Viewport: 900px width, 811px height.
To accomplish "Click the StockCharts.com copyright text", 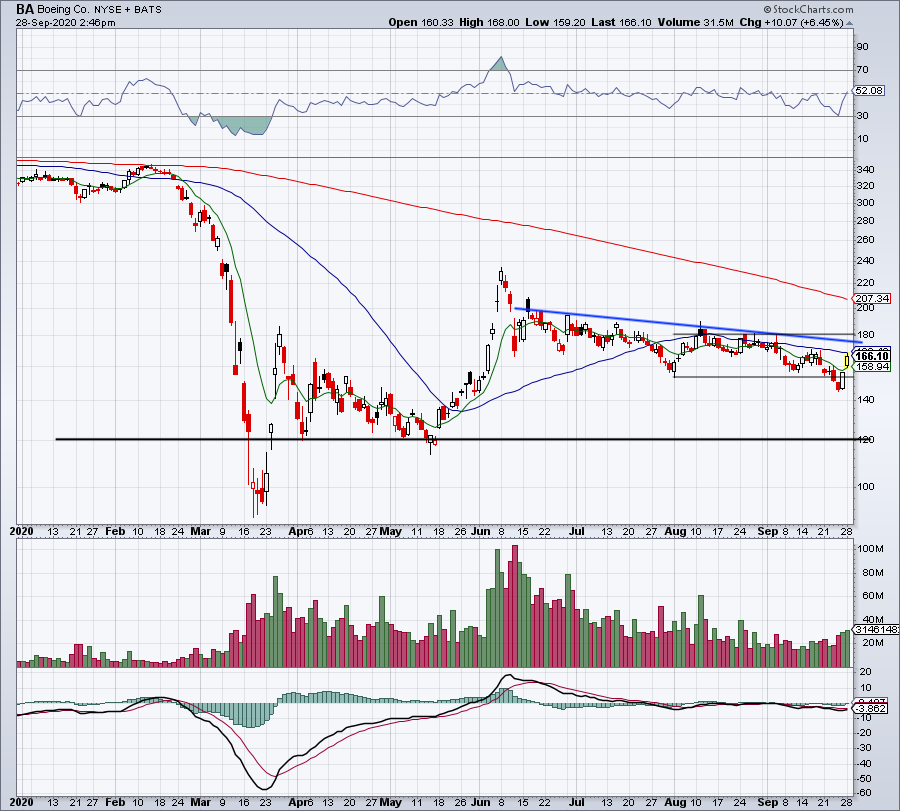I will point(808,9).
